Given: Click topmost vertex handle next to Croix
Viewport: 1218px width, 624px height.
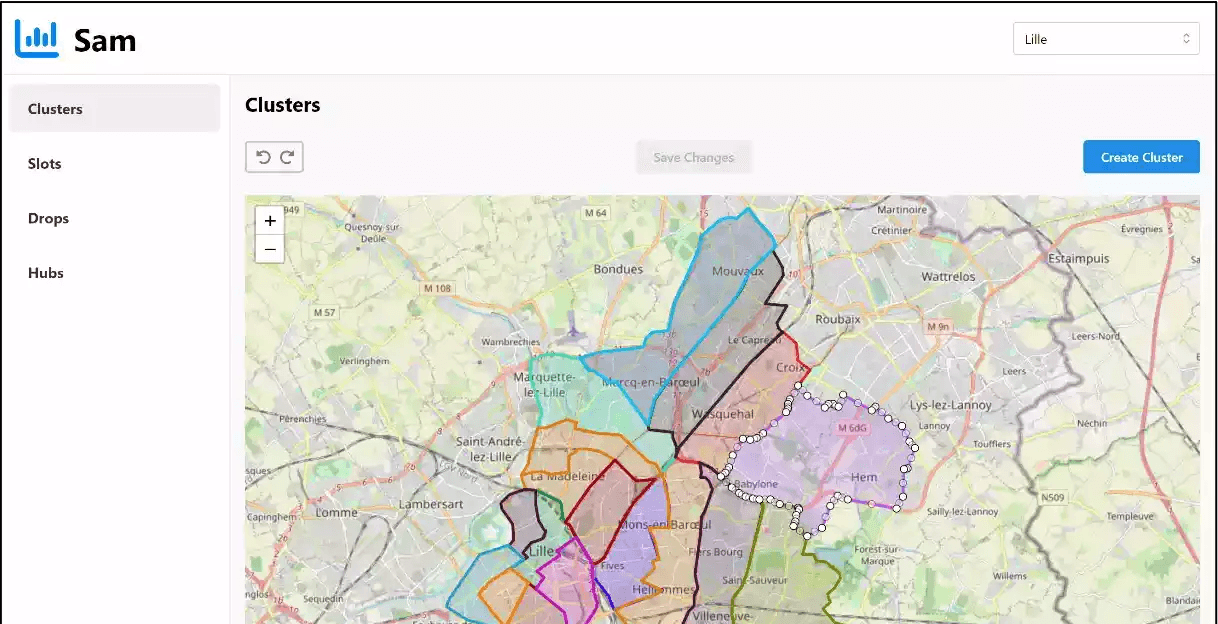Looking at the screenshot, I should pos(798,386).
